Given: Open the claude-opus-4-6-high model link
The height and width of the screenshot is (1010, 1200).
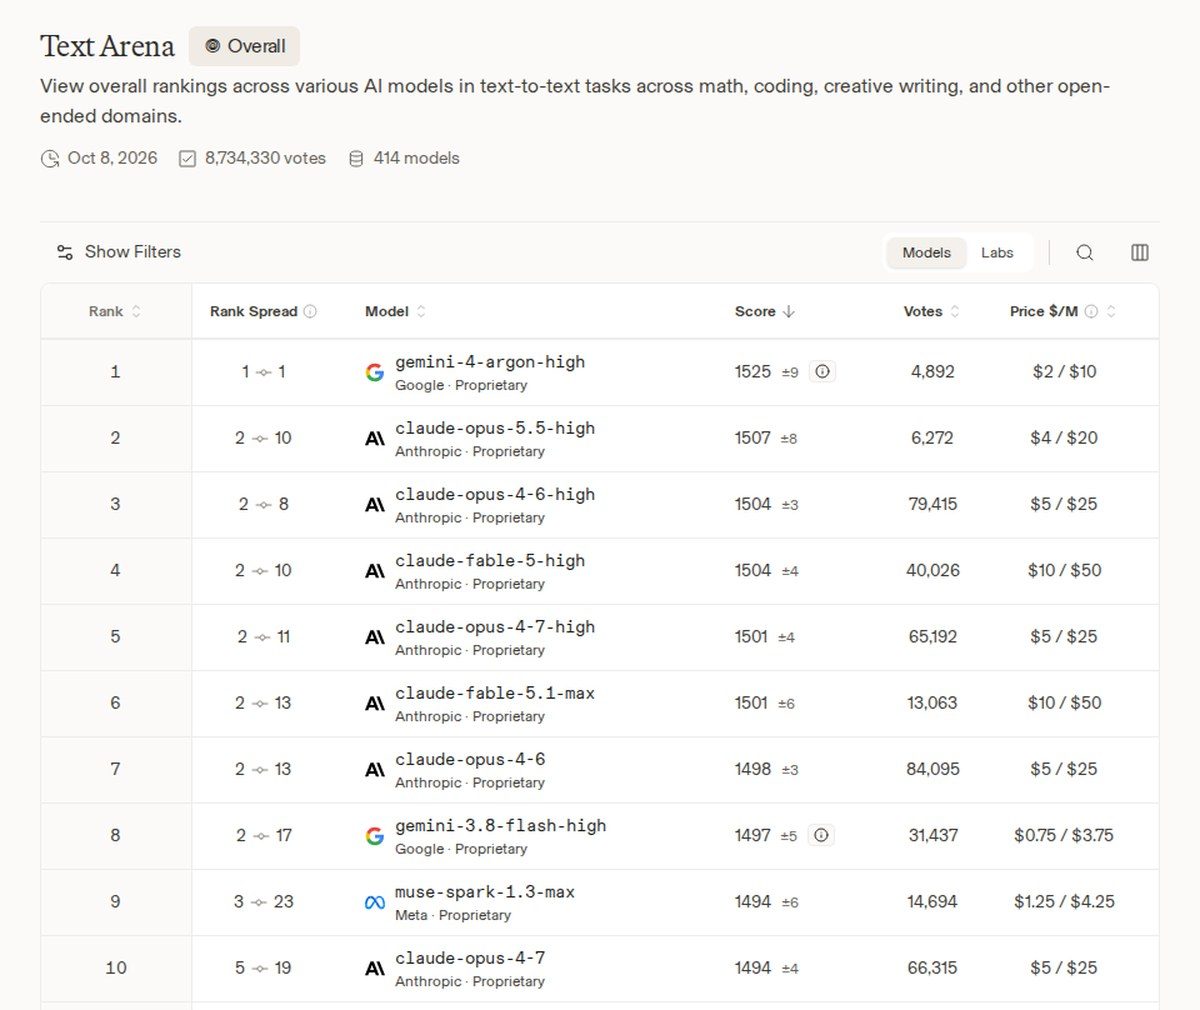Looking at the screenshot, I should [x=495, y=494].
